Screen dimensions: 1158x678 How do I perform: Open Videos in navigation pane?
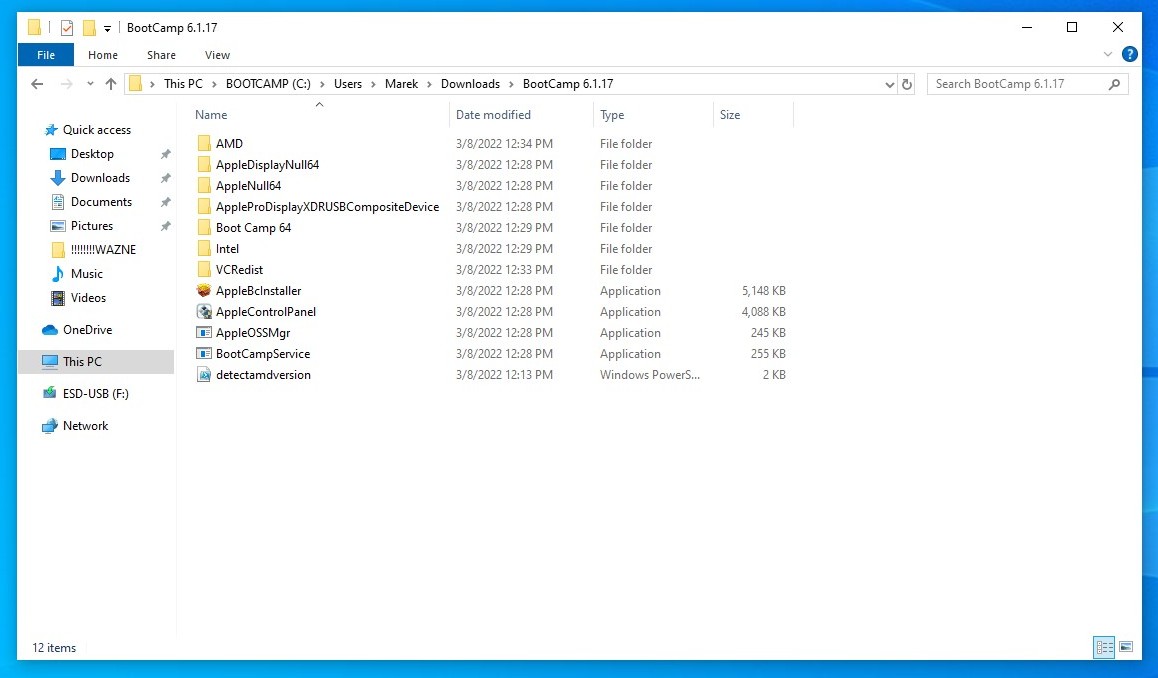click(88, 298)
